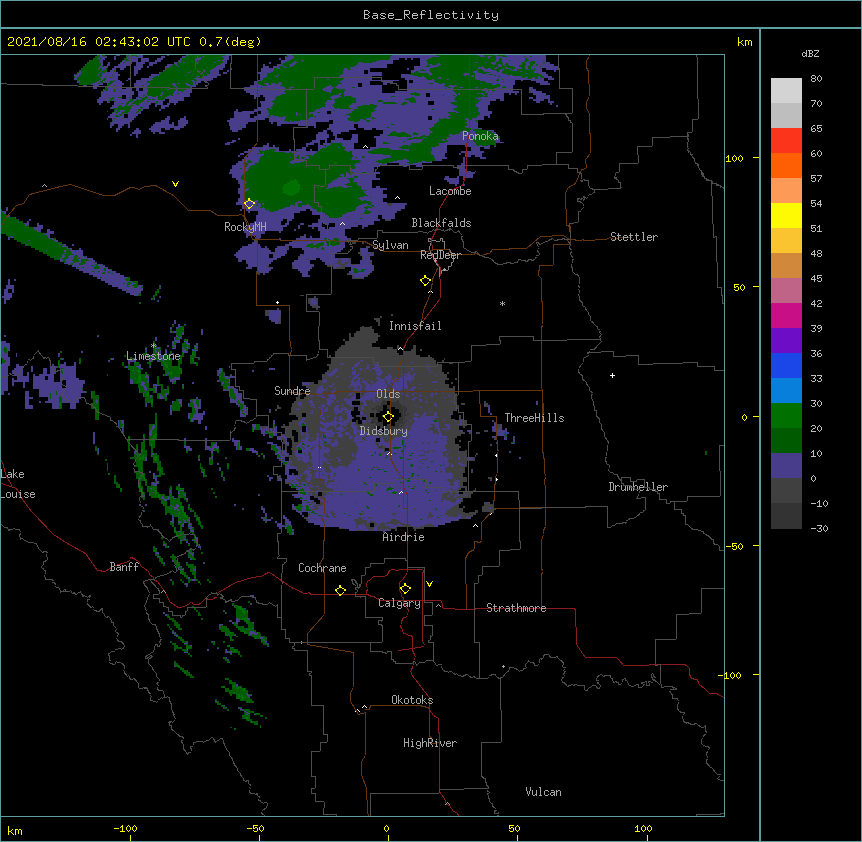Select the blue 33-36 dBZ legend band

[786, 365]
